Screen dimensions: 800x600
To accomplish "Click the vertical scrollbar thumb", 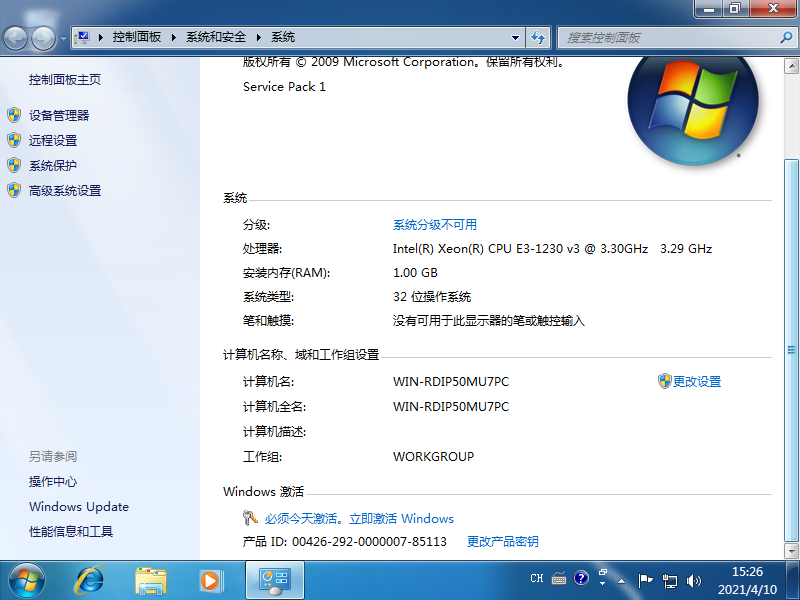I will pos(791,350).
